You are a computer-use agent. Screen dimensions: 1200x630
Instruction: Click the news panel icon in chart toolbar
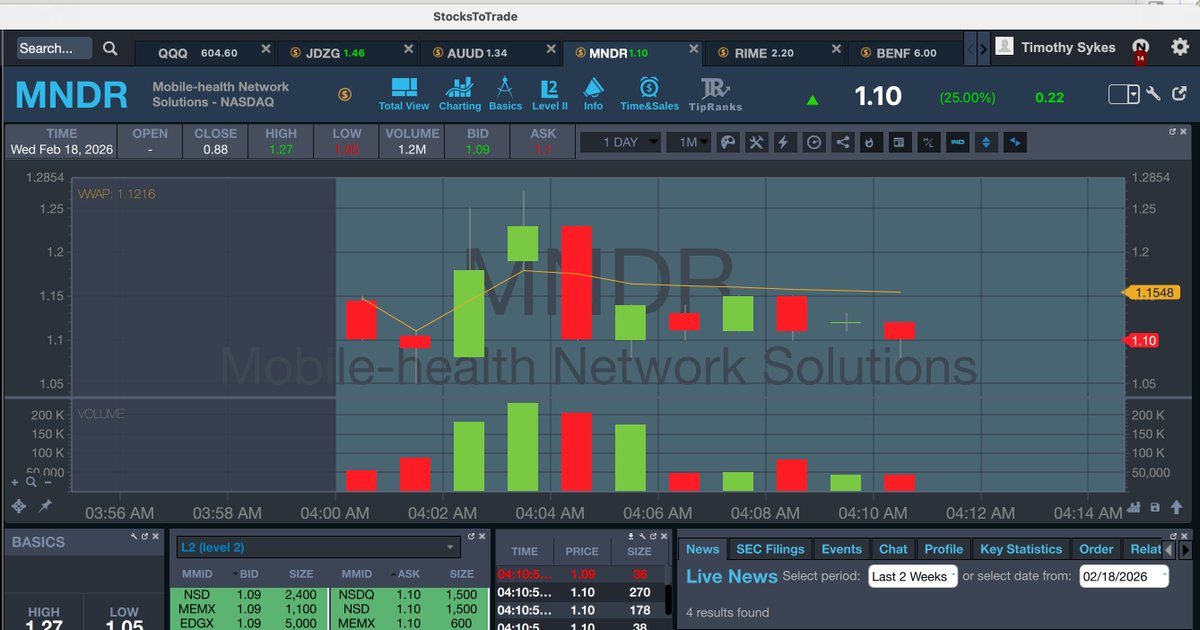[x=899, y=142]
